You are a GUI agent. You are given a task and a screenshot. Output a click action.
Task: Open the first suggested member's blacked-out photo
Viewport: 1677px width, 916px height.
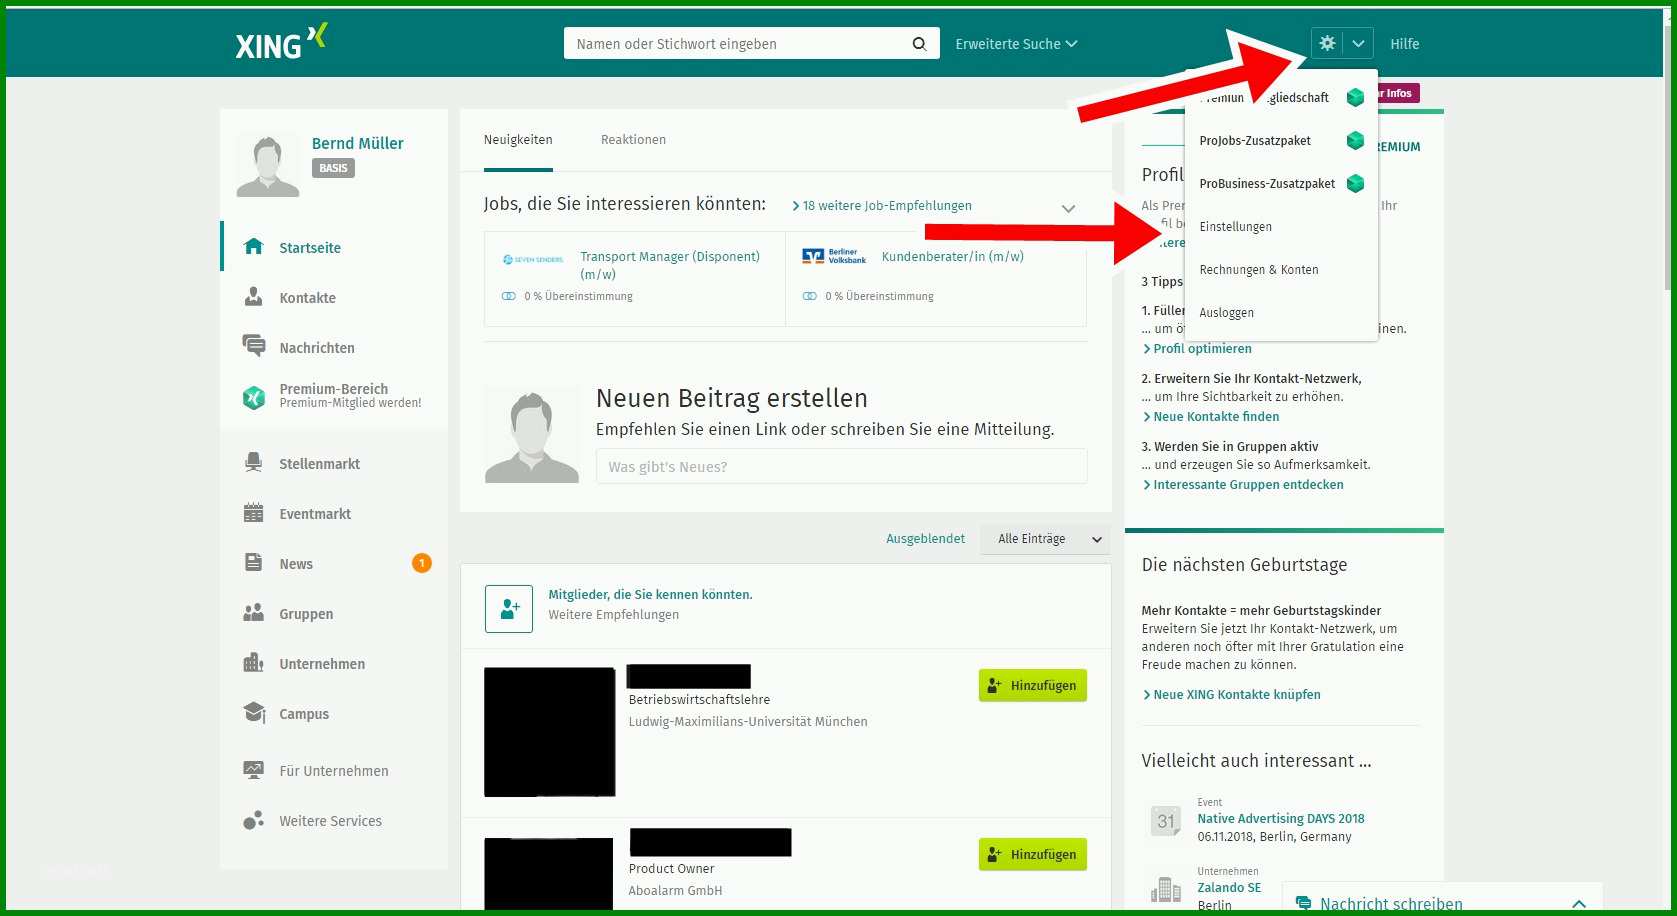pos(549,732)
